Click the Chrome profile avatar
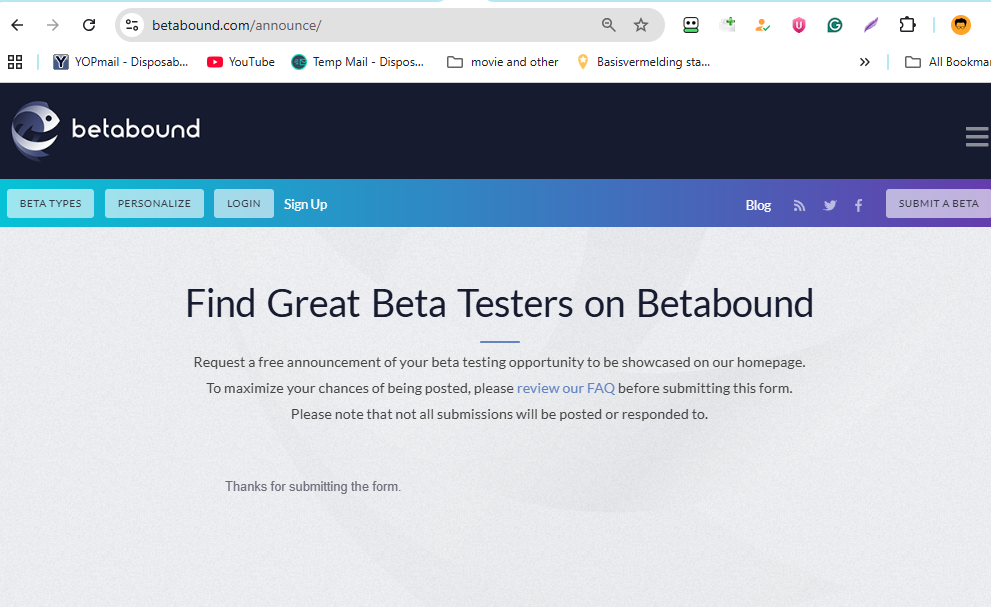 [x=960, y=25]
